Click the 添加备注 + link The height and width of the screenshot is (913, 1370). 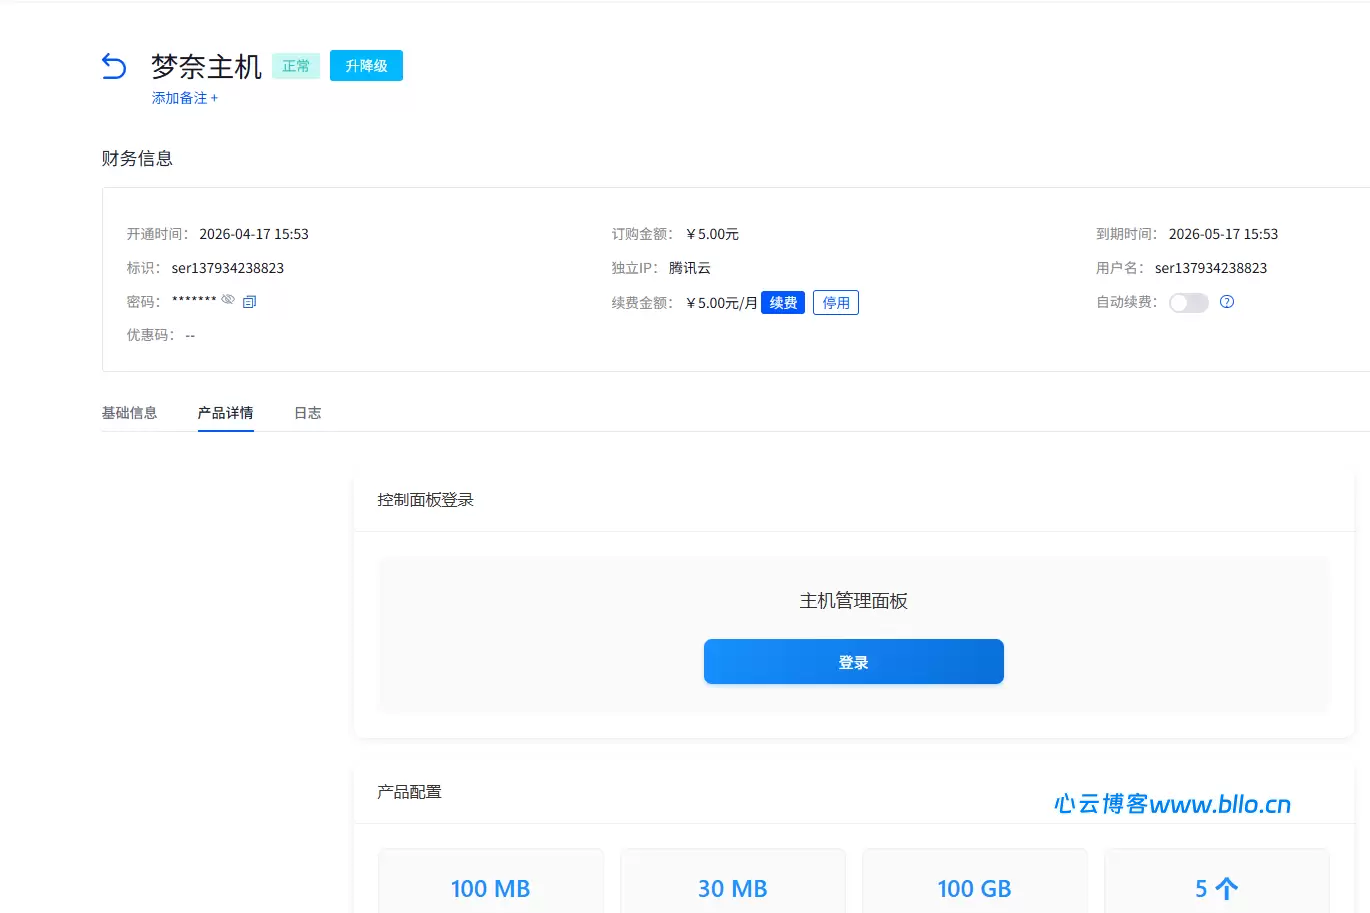click(x=184, y=98)
